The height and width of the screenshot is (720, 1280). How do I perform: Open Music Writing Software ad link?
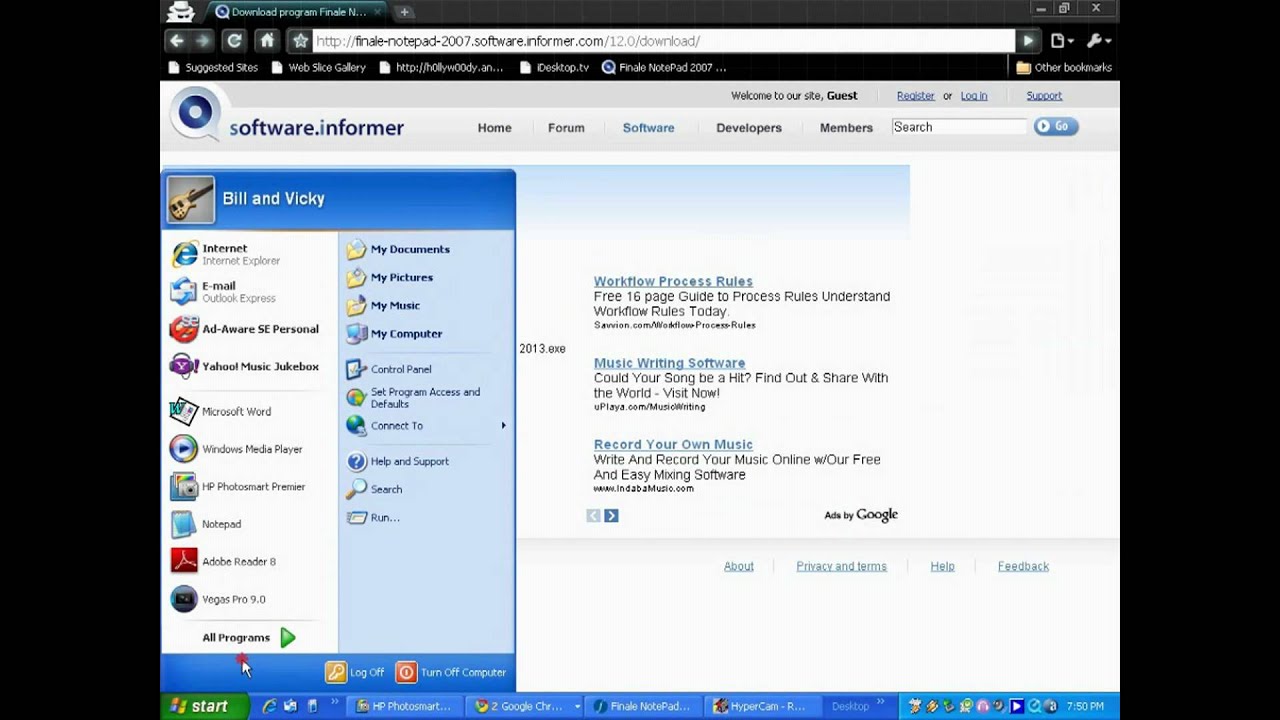coord(669,363)
